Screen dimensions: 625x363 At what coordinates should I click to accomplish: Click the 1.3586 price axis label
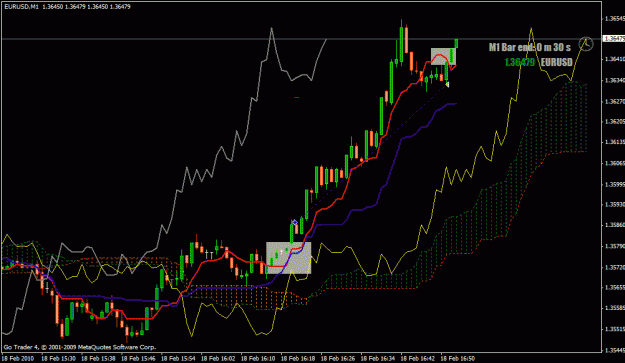point(614,225)
